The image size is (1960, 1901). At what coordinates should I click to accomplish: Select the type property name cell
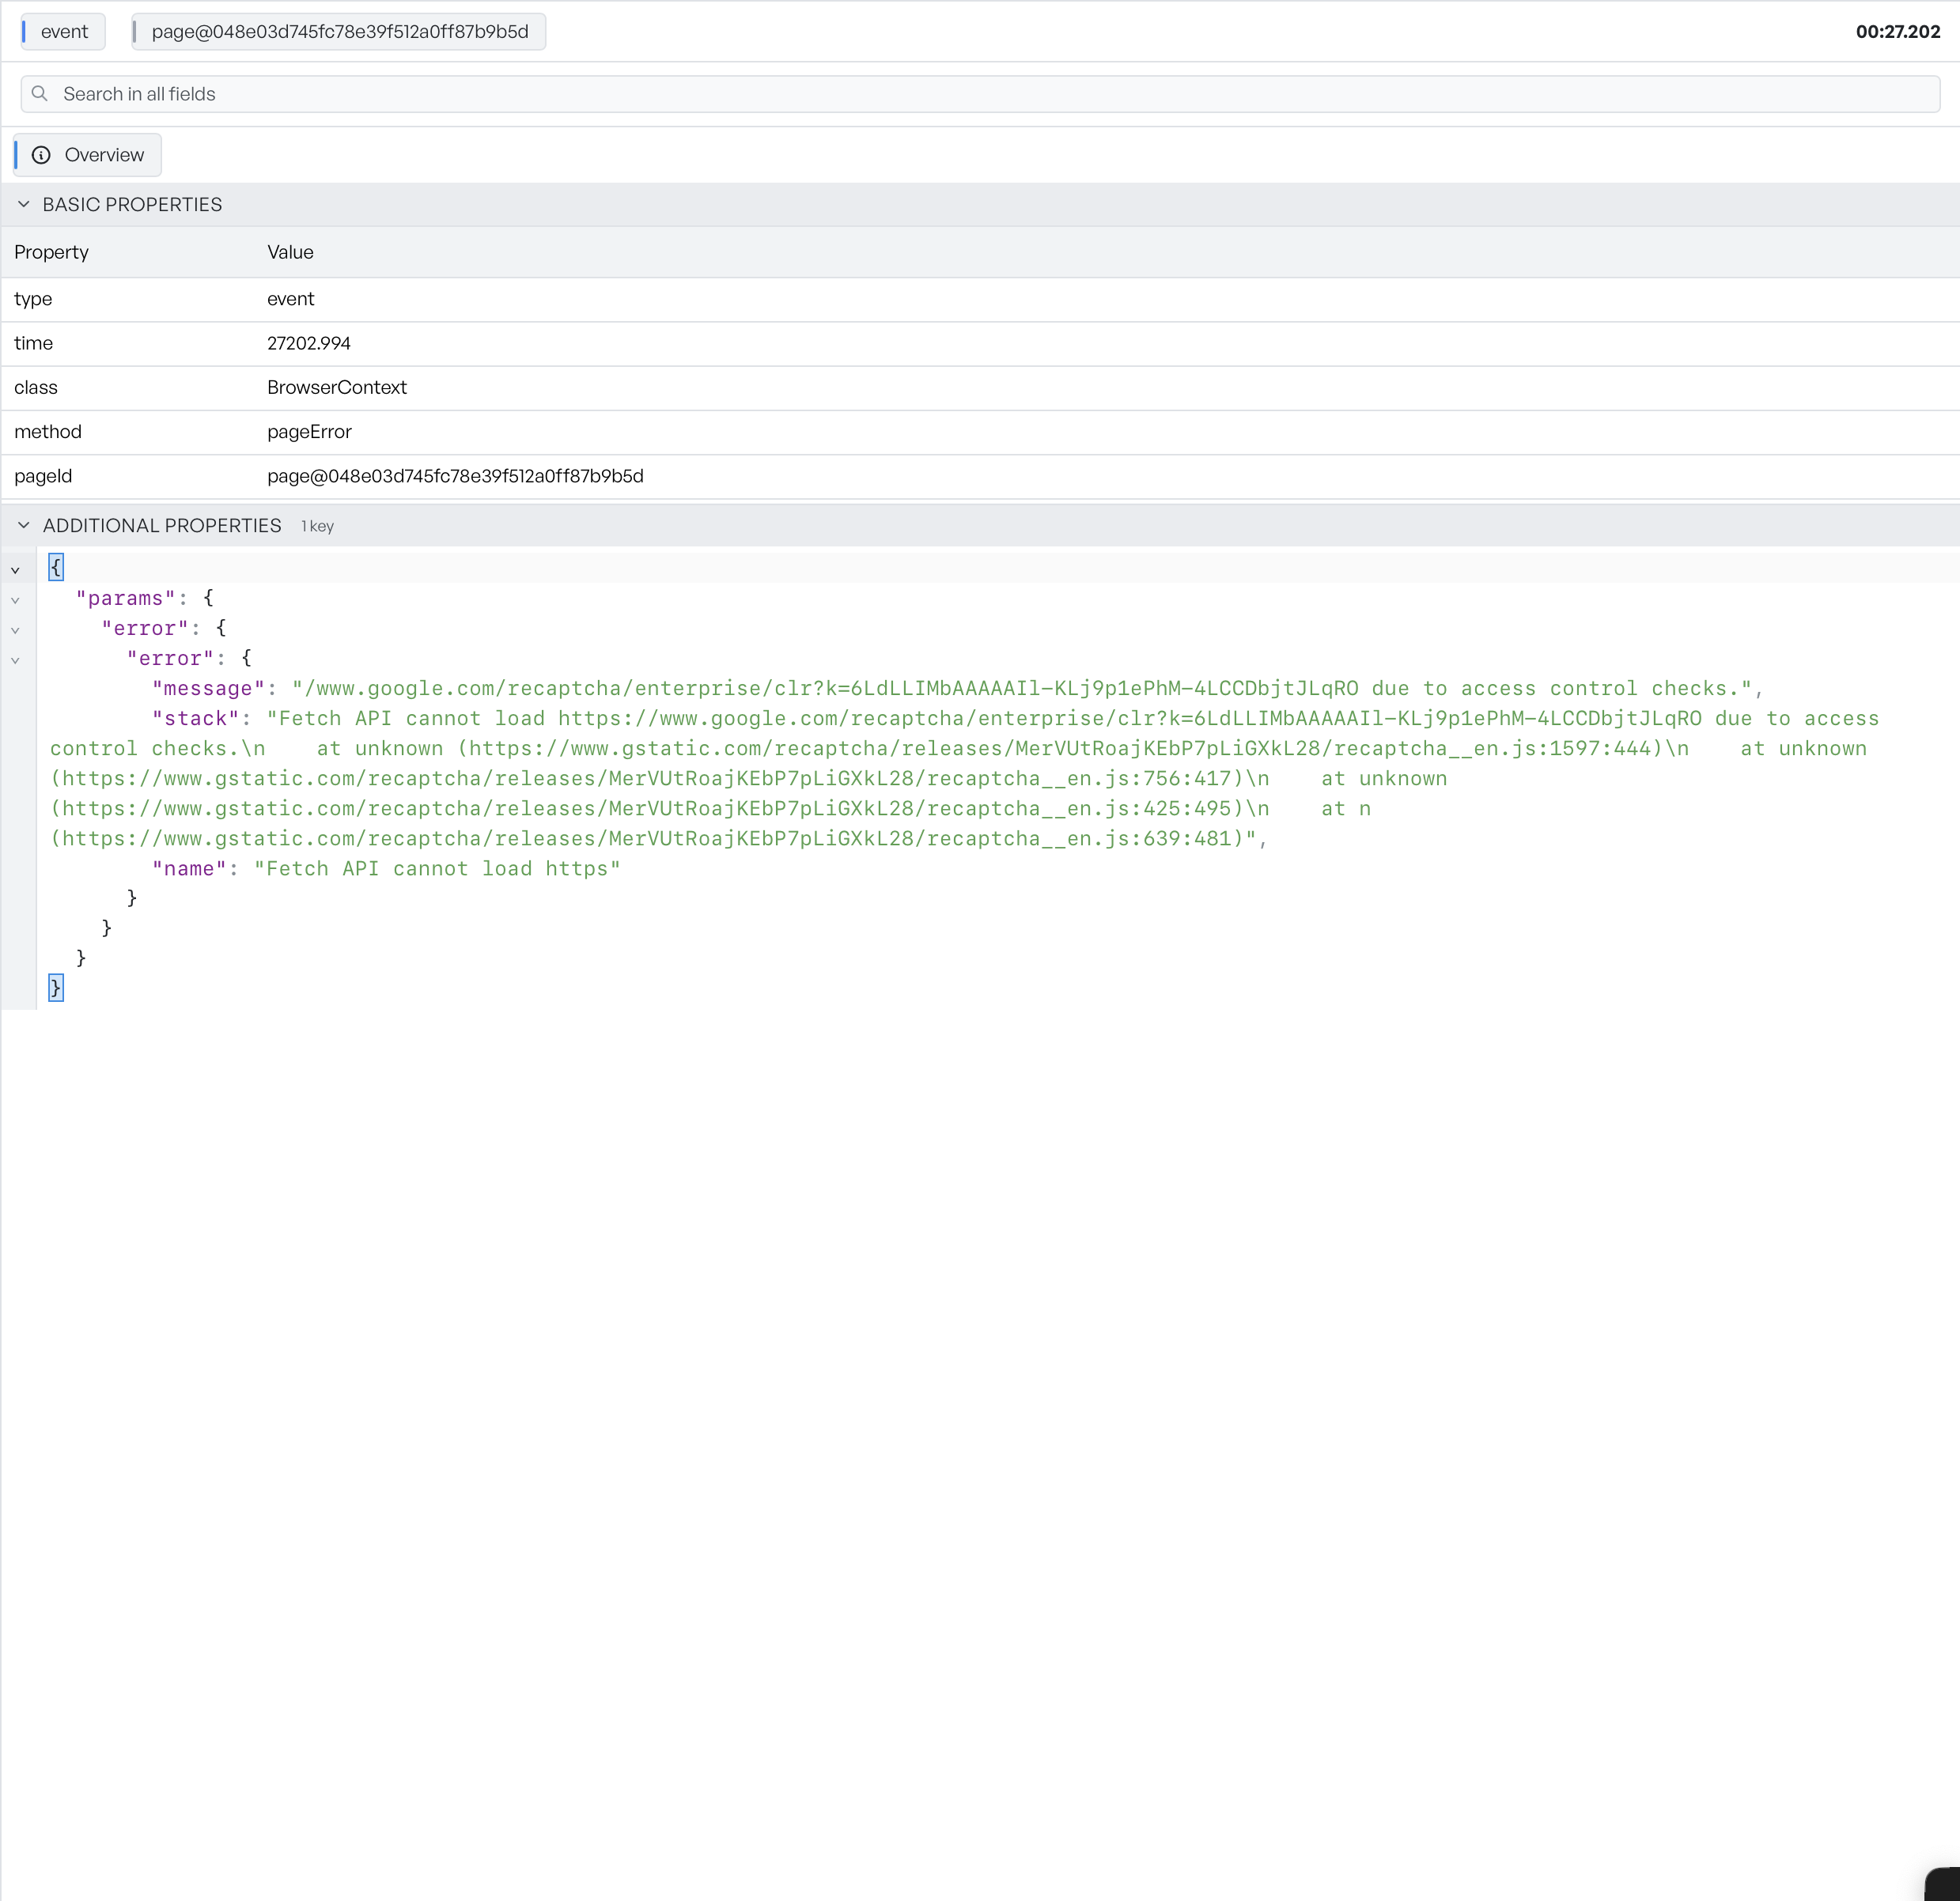(33, 299)
